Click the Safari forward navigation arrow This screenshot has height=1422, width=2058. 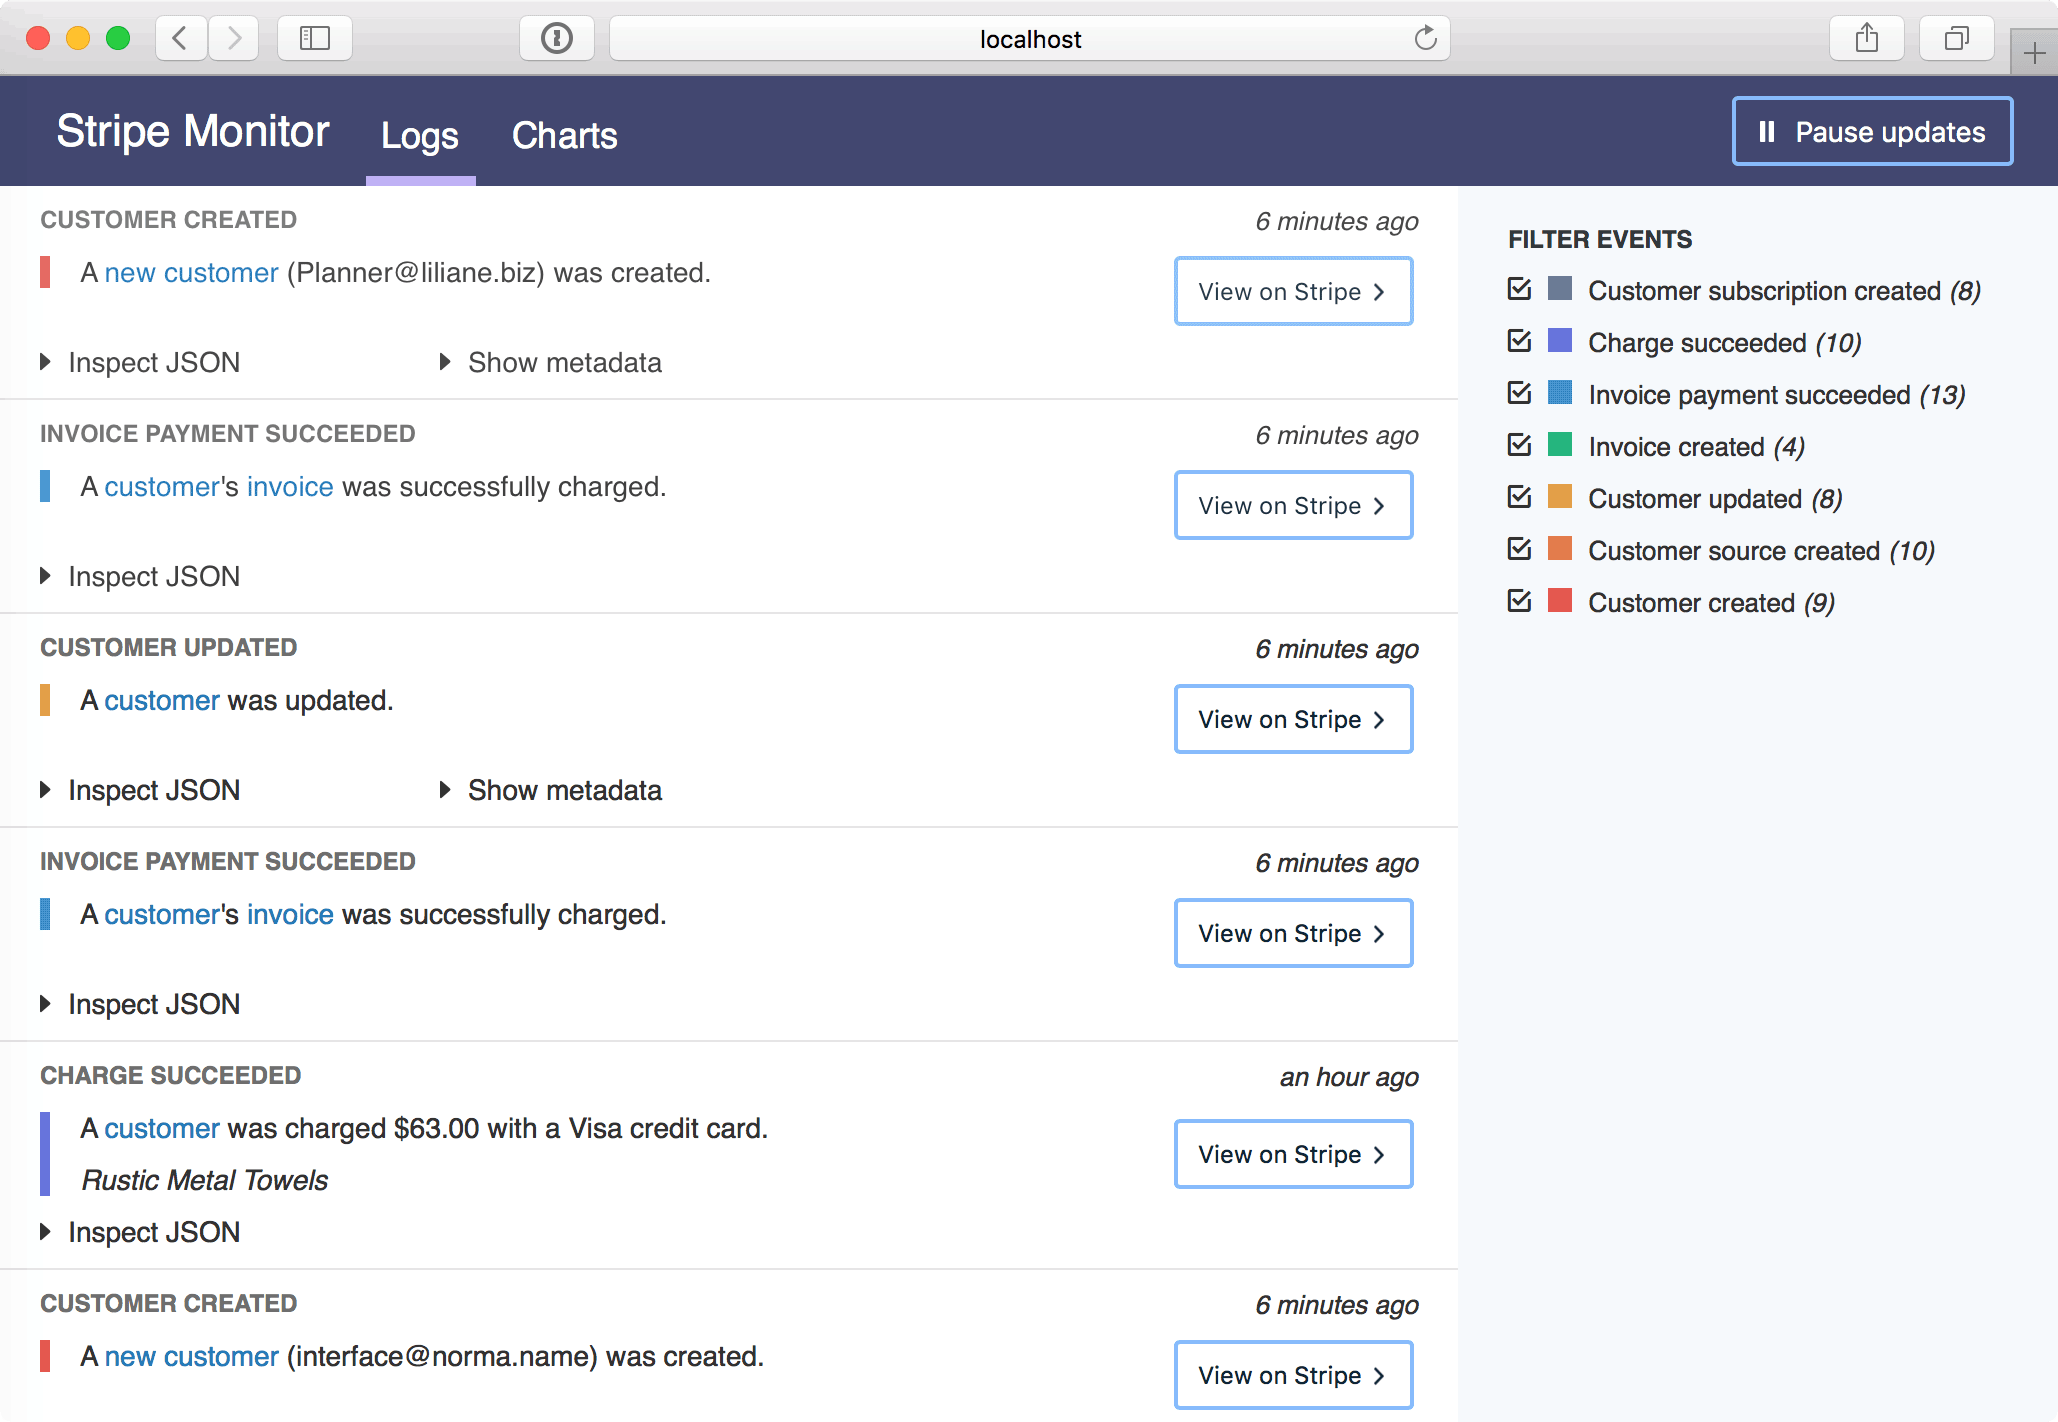tap(234, 38)
